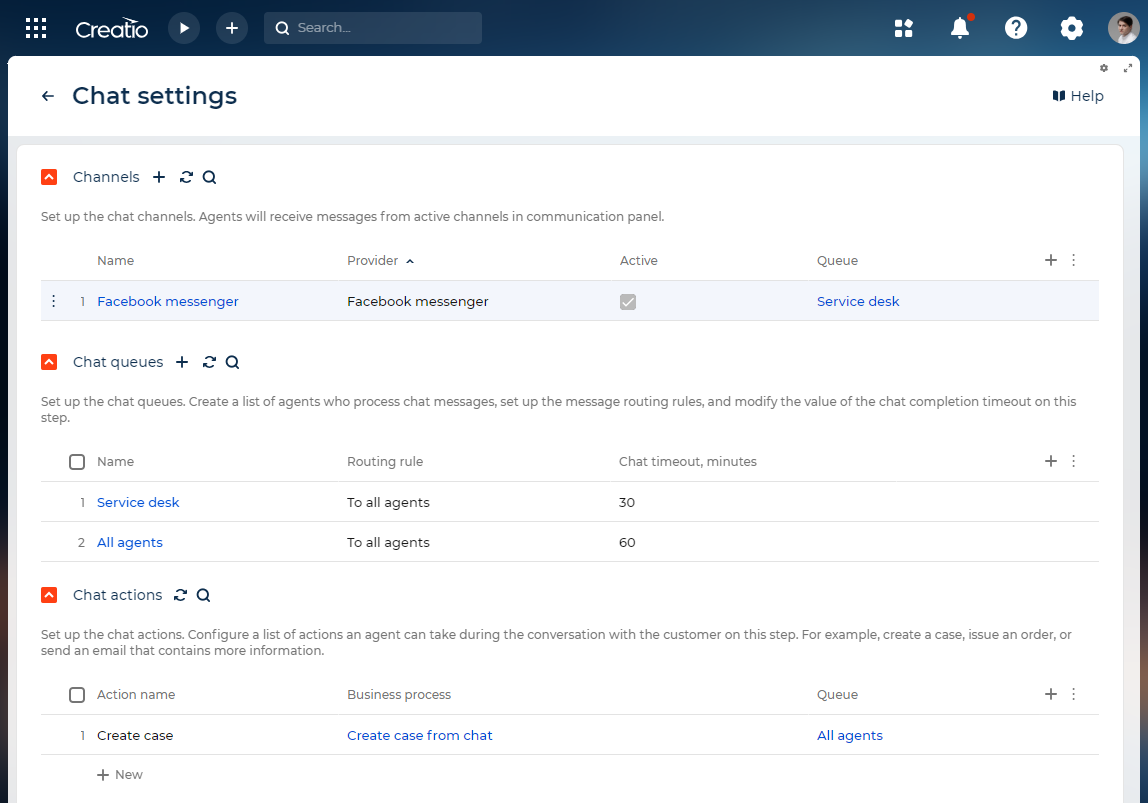Click New to add a chat action
Screen dimensions: 1148x803
(x=119, y=774)
